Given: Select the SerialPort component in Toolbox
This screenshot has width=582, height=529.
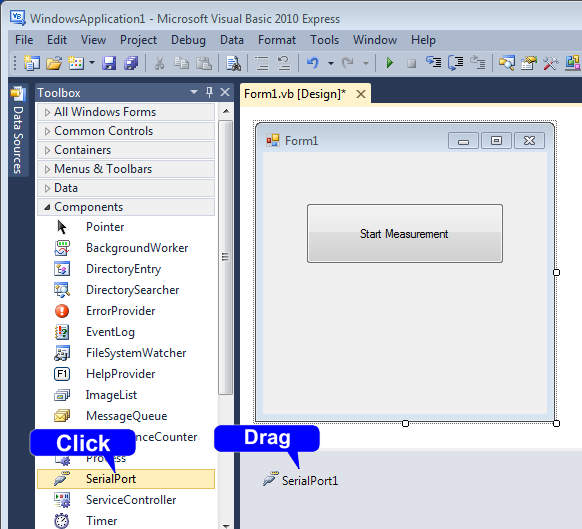Looking at the screenshot, I should coord(126,479).
